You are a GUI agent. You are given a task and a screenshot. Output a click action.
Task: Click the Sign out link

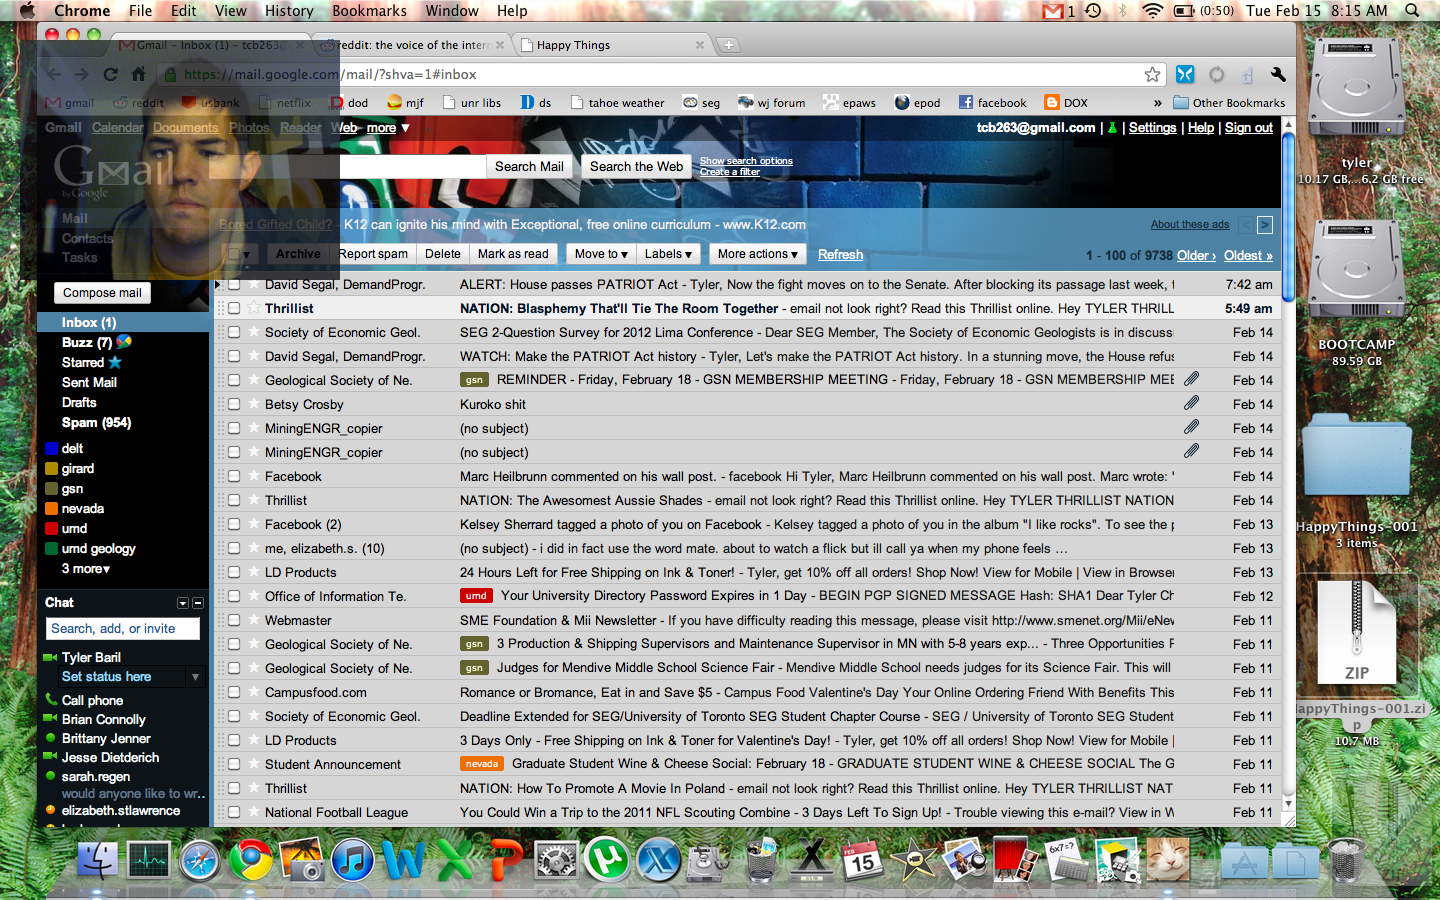1248,128
